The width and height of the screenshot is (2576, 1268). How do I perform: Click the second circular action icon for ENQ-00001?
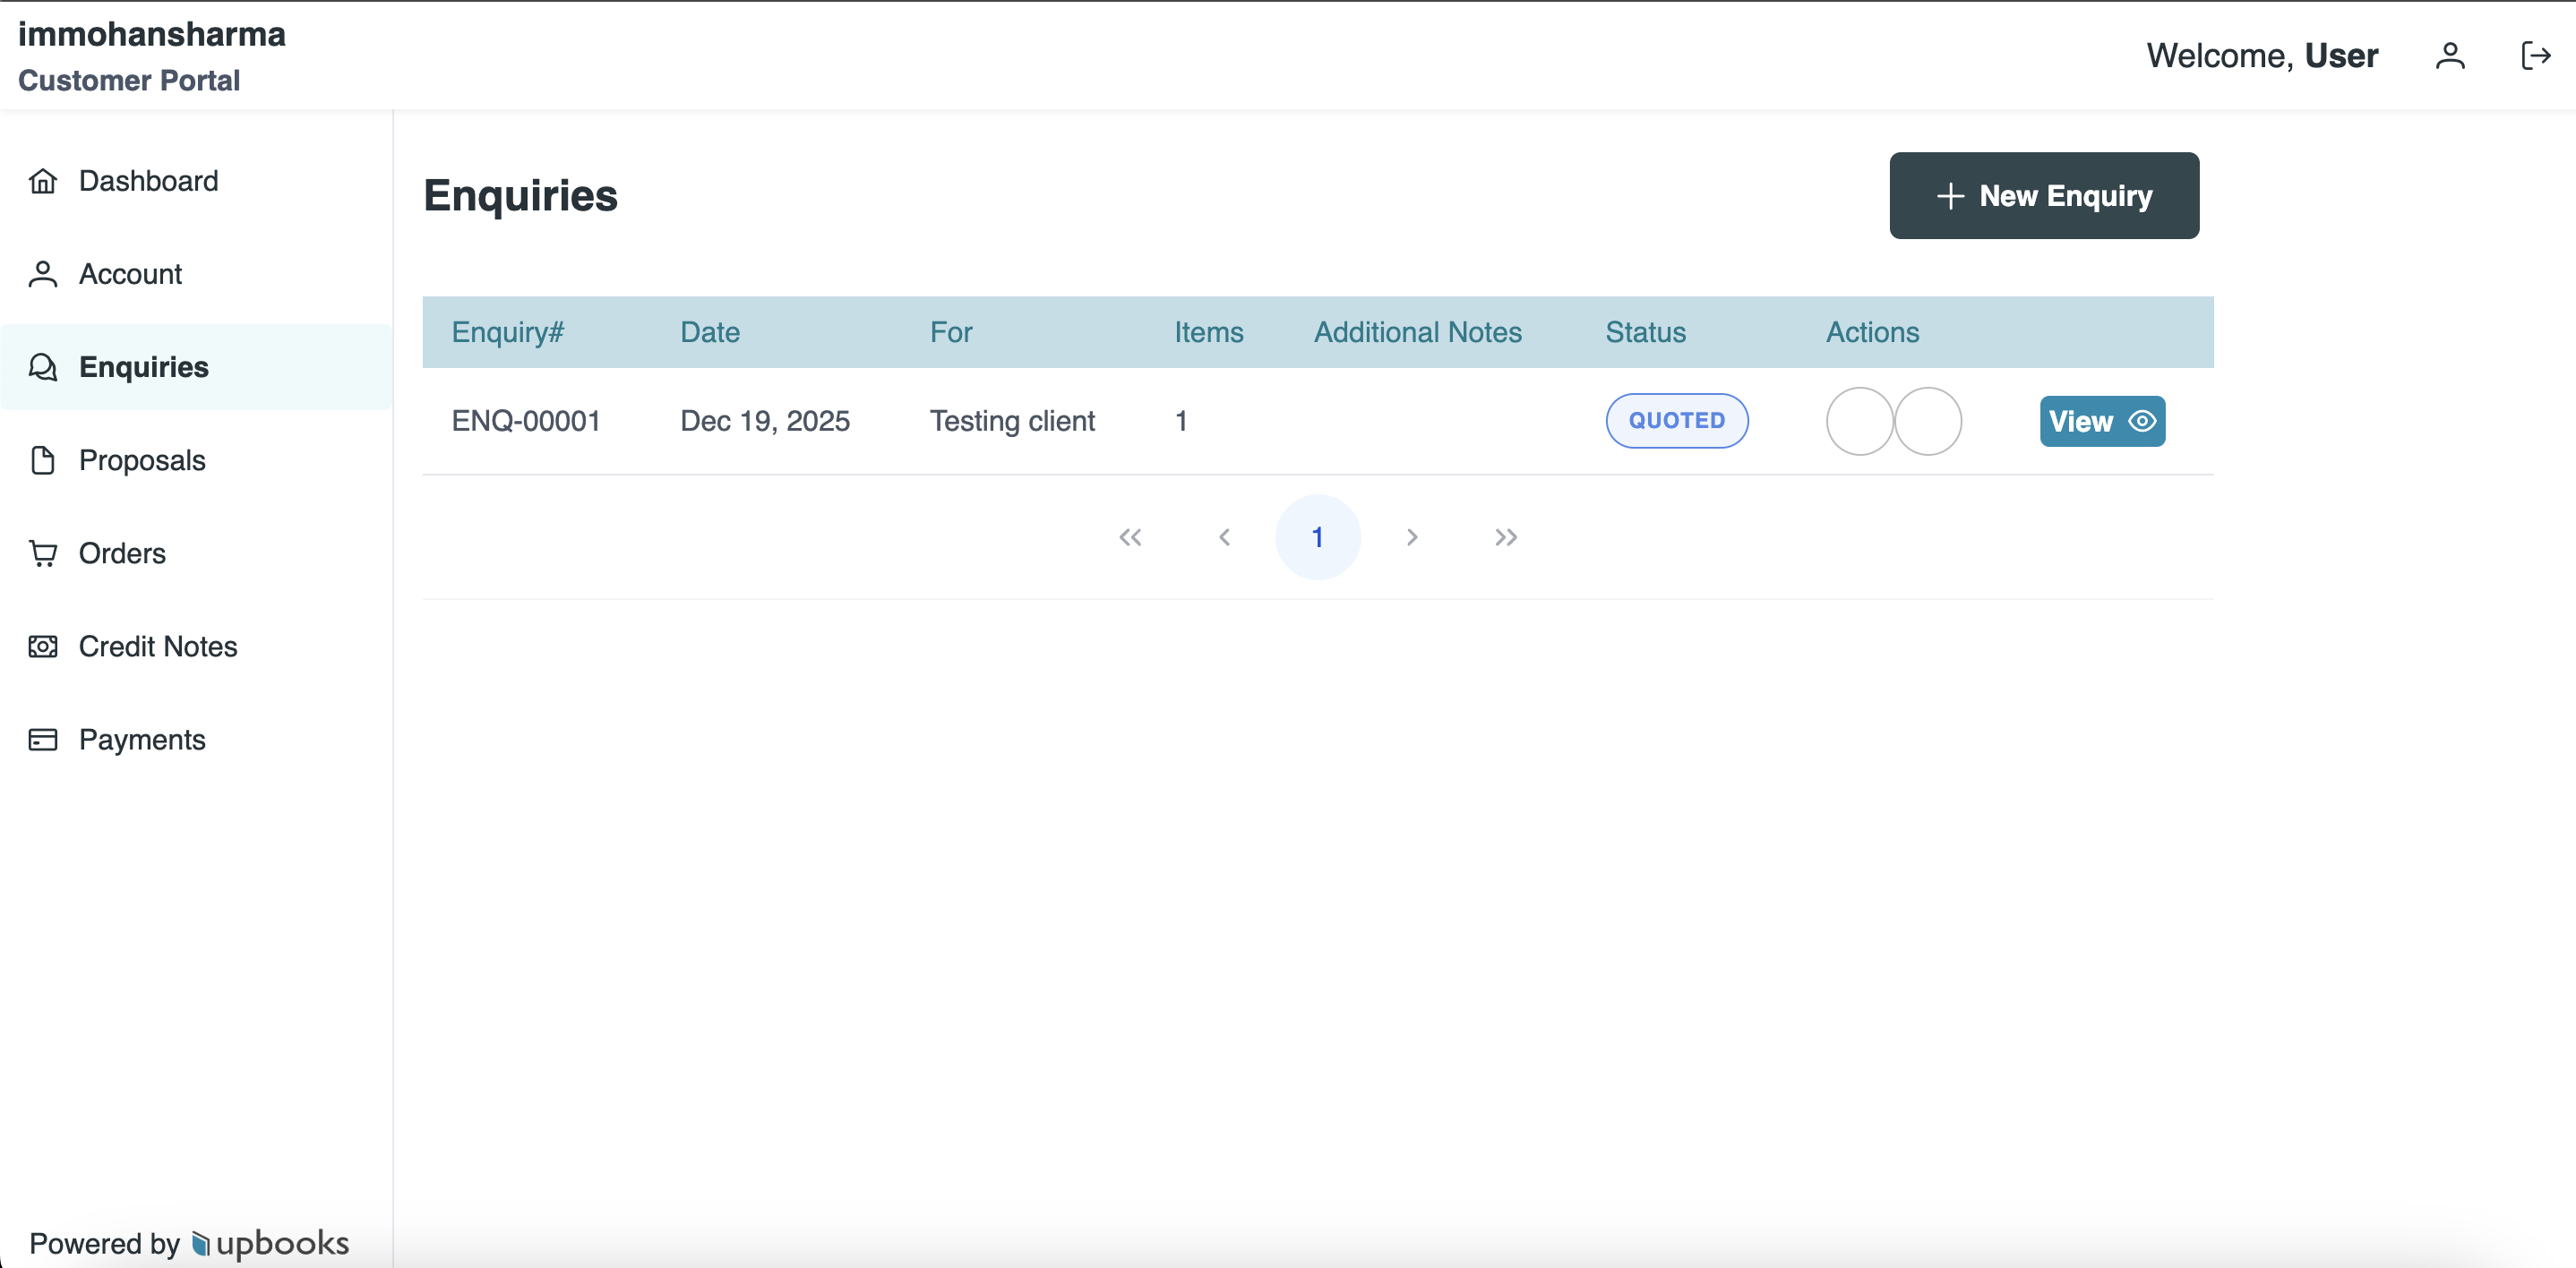(x=1929, y=421)
